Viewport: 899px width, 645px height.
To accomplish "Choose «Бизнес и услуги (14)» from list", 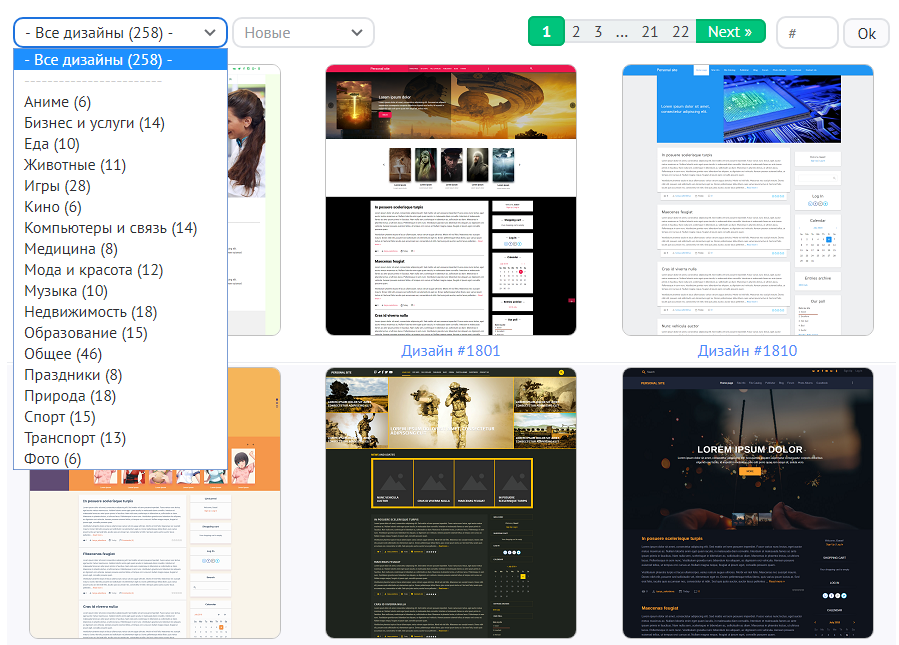I will click(x=94, y=123).
